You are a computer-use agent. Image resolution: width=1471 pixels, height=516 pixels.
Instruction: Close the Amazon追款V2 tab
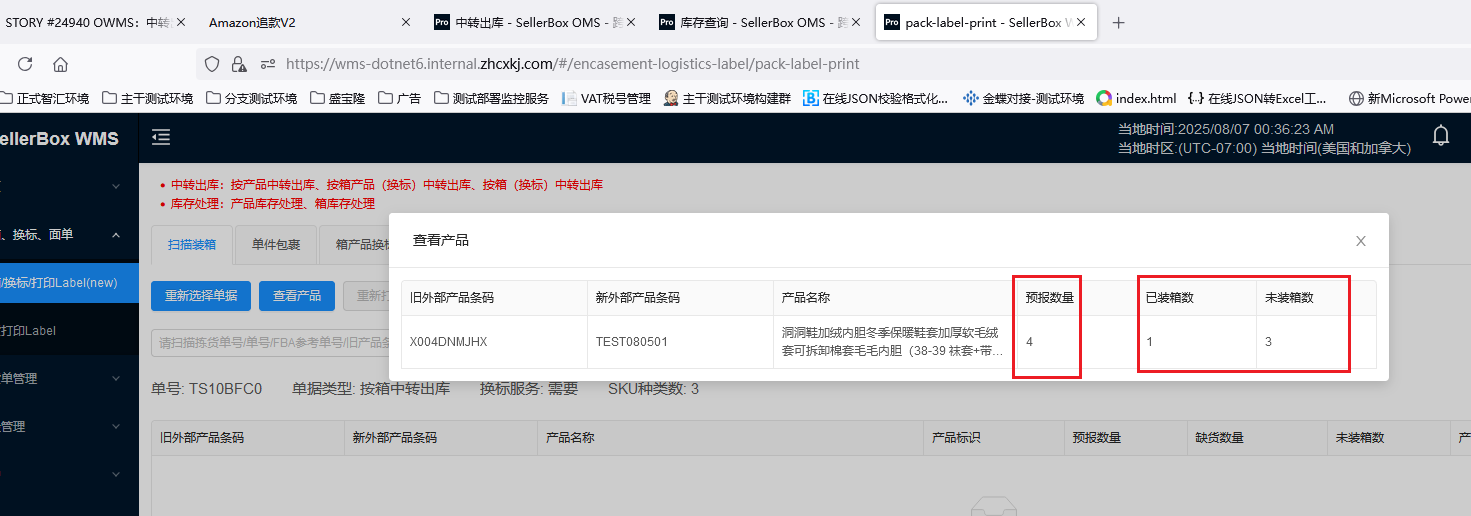click(406, 22)
